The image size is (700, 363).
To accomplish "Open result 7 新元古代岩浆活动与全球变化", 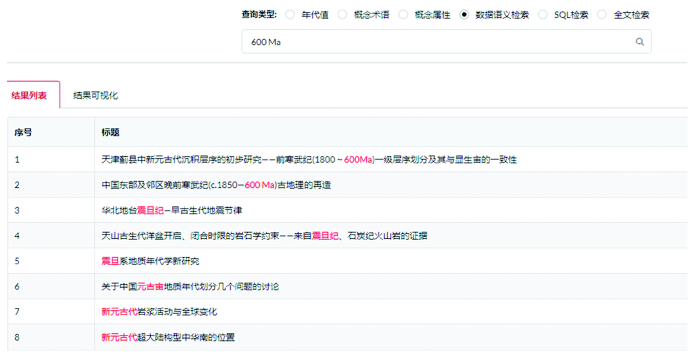I will (x=159, y=312).
